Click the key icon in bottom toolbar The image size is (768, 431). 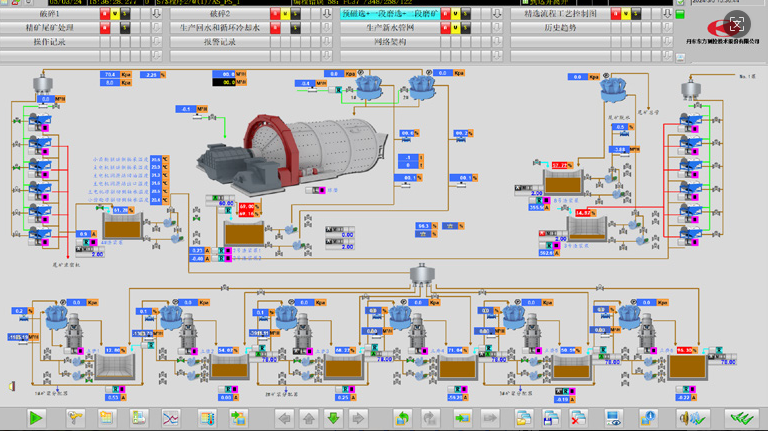tap(74, 416)
